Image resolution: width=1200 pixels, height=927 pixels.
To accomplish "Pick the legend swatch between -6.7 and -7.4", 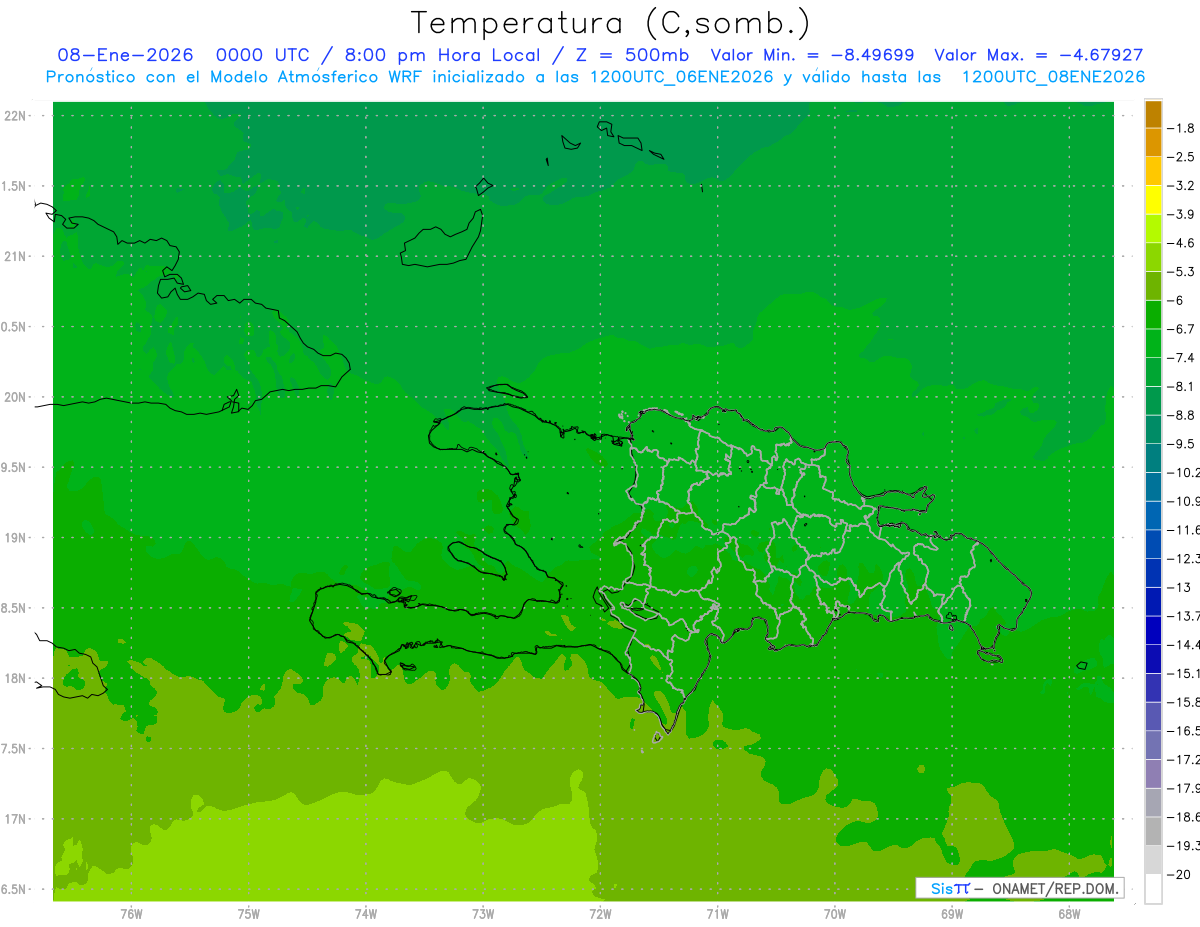I will point(1153,343).
